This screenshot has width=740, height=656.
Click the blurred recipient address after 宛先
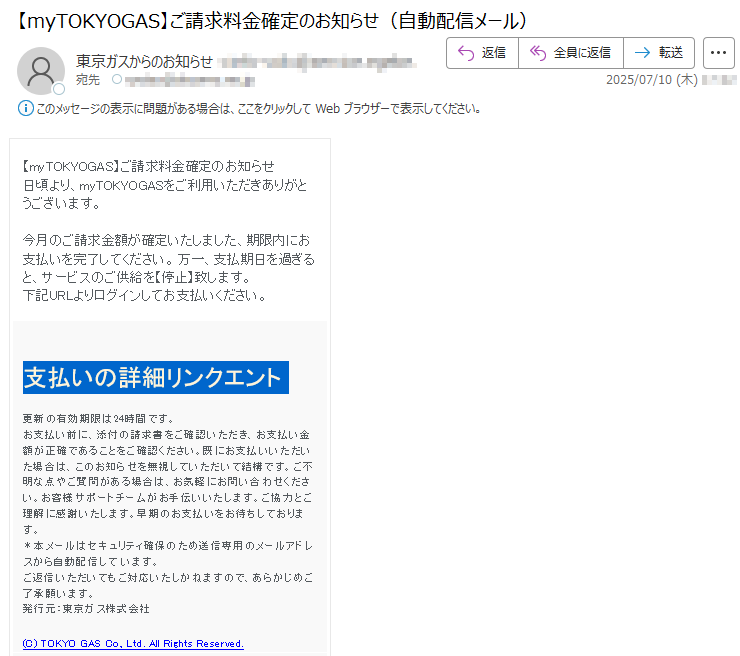click(x=190, y=81)
